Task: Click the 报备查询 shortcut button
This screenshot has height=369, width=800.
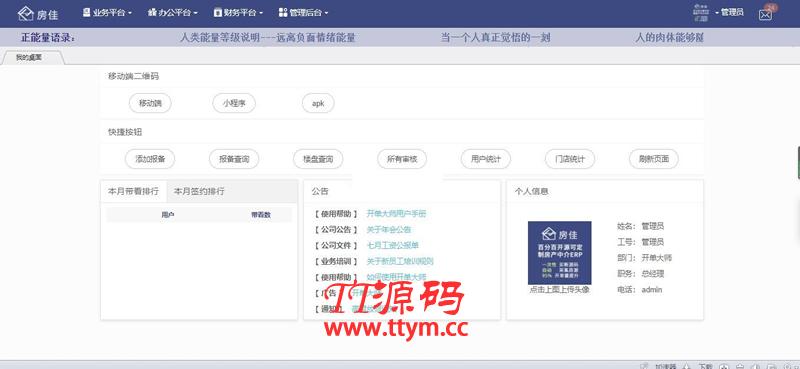Action: 234,159
